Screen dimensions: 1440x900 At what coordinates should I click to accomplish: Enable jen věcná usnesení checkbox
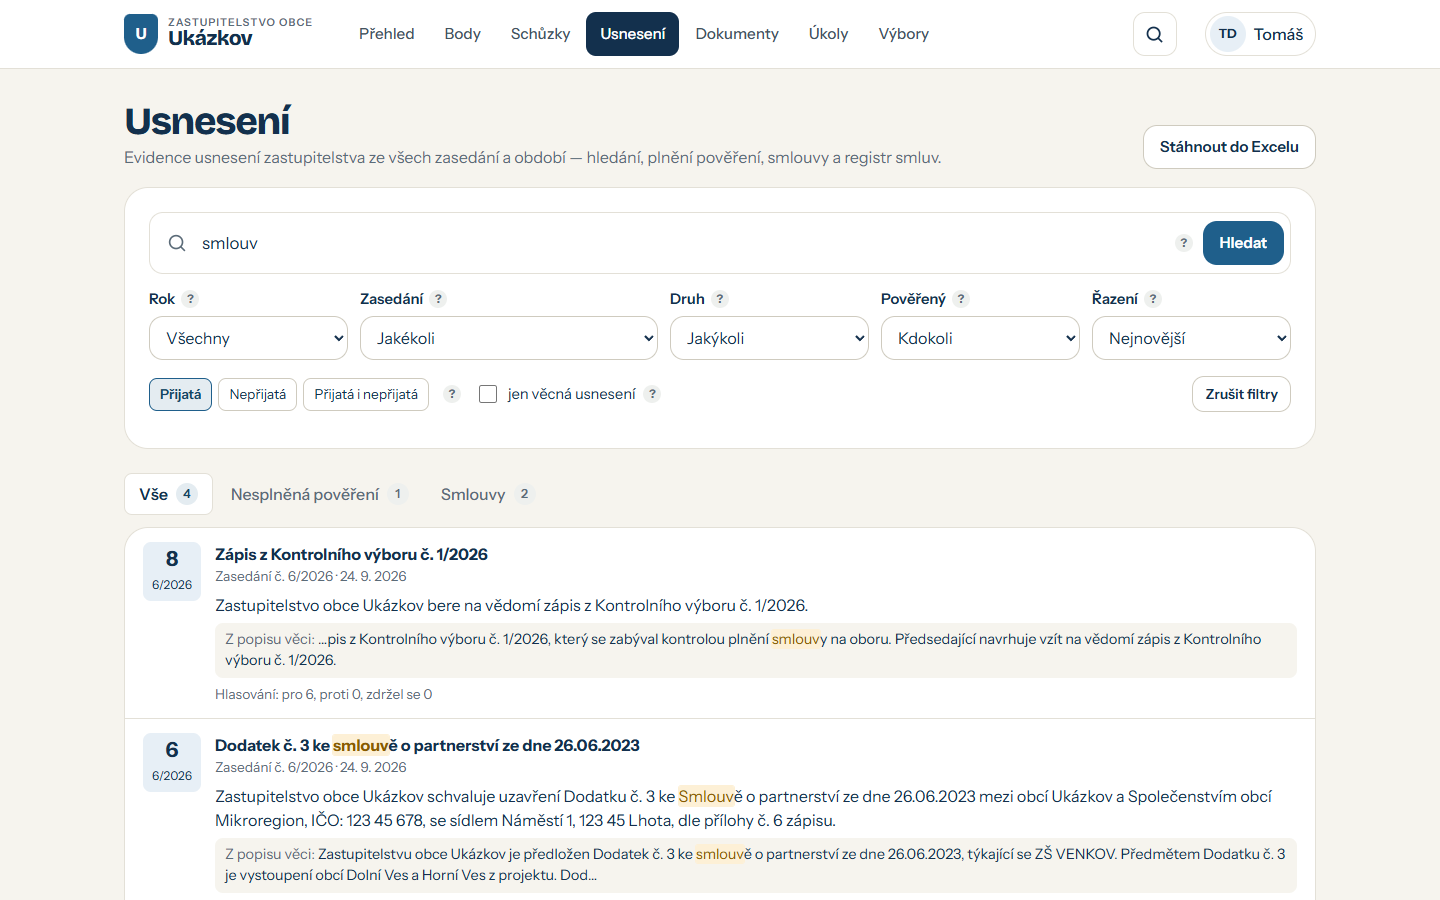488,394
